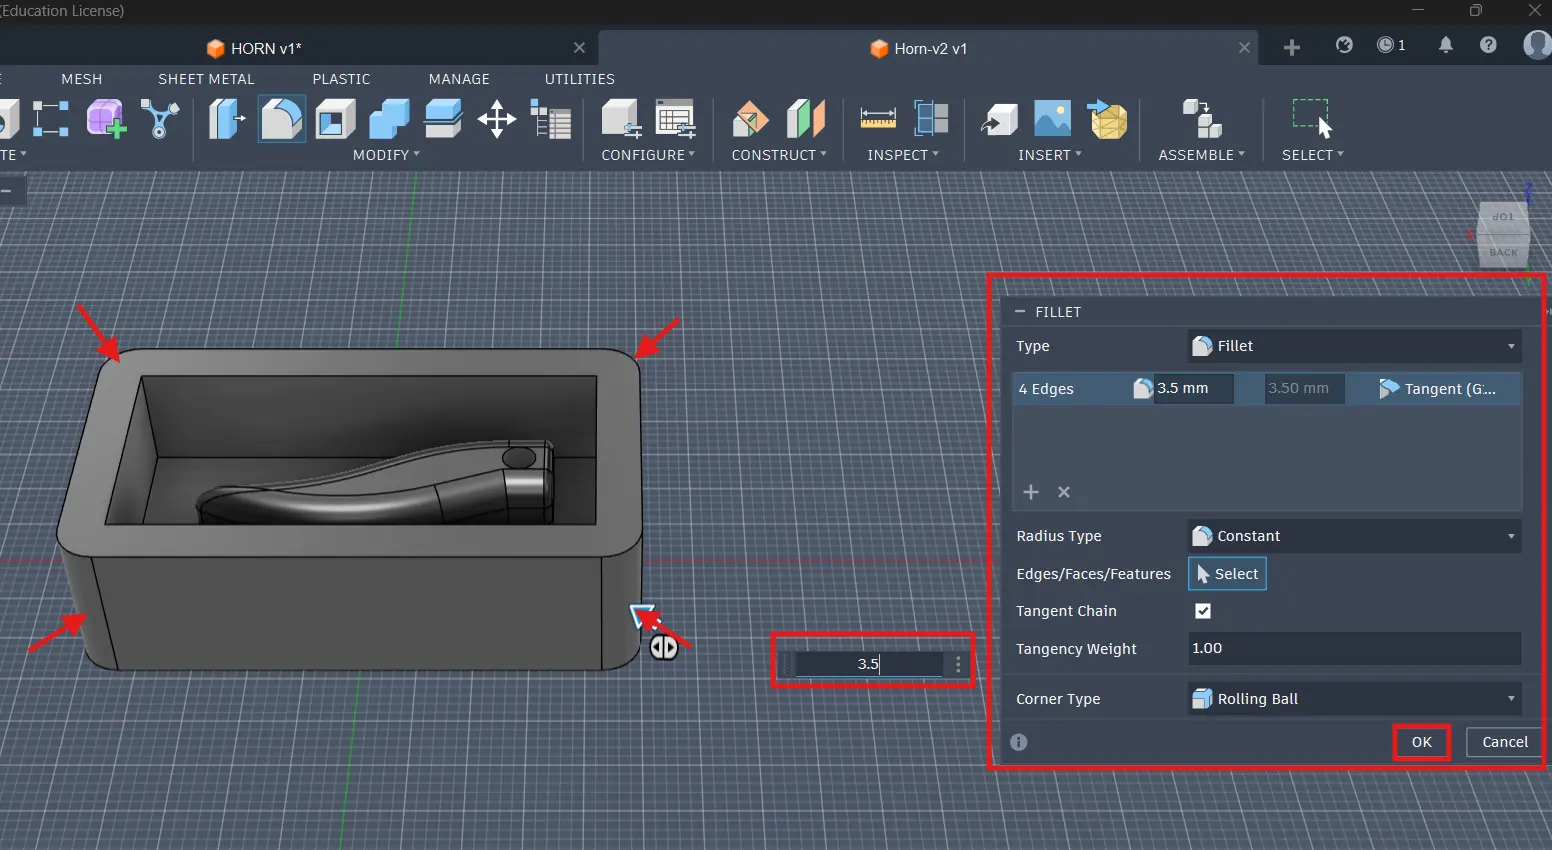This screenshot has height=850, width=1552.
Task: Switch to the MANAGE ribbon tab
Action: tap(459, 79)
